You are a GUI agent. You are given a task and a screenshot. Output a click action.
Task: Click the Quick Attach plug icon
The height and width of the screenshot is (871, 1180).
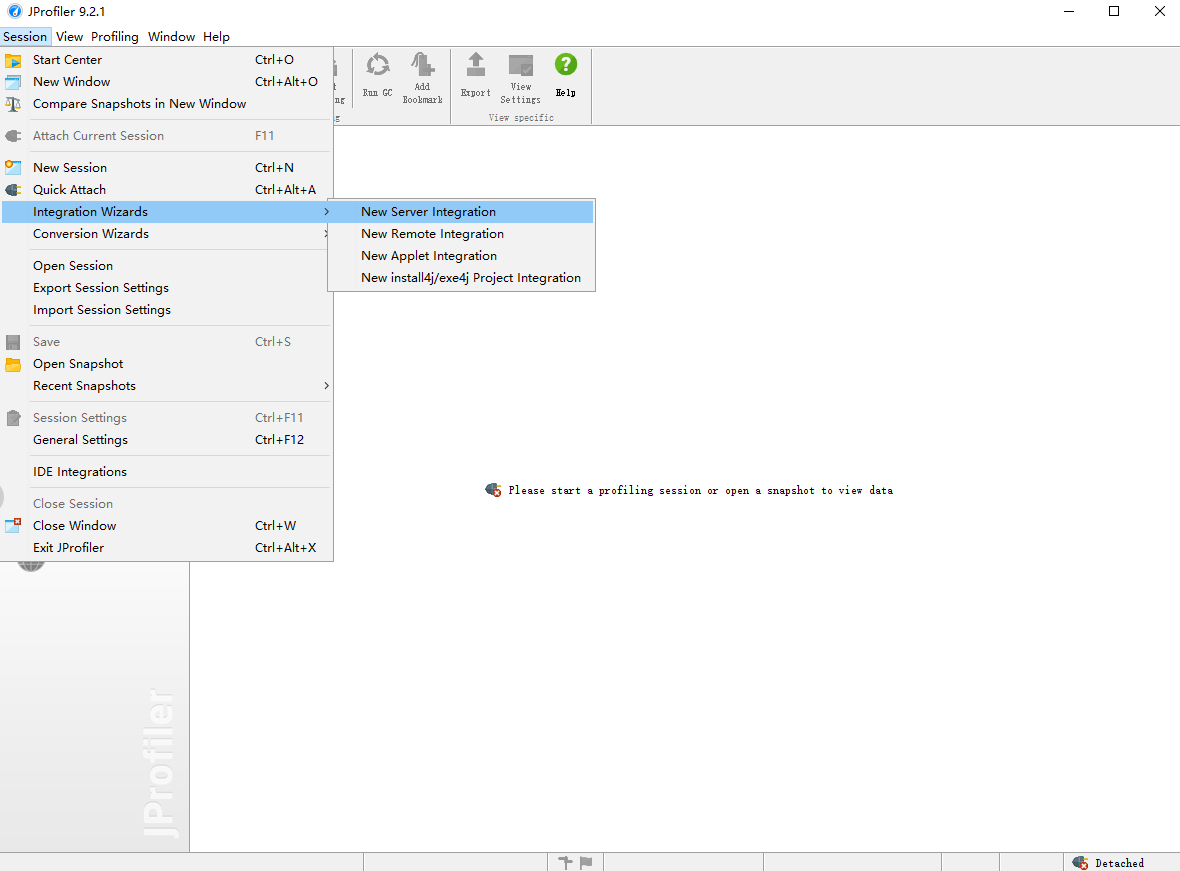point(14,190)
